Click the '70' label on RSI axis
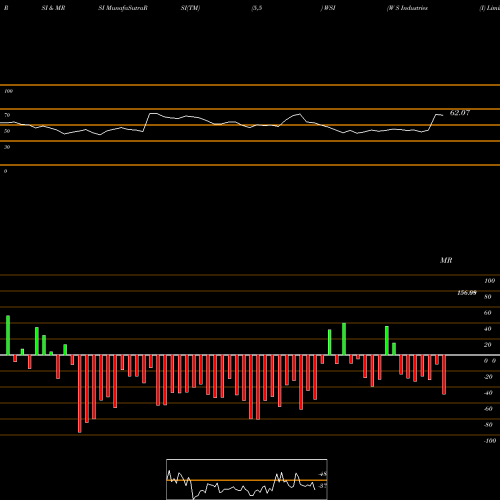Image resolution: width=500 pixels, height=500 pixels. (7, 115)
